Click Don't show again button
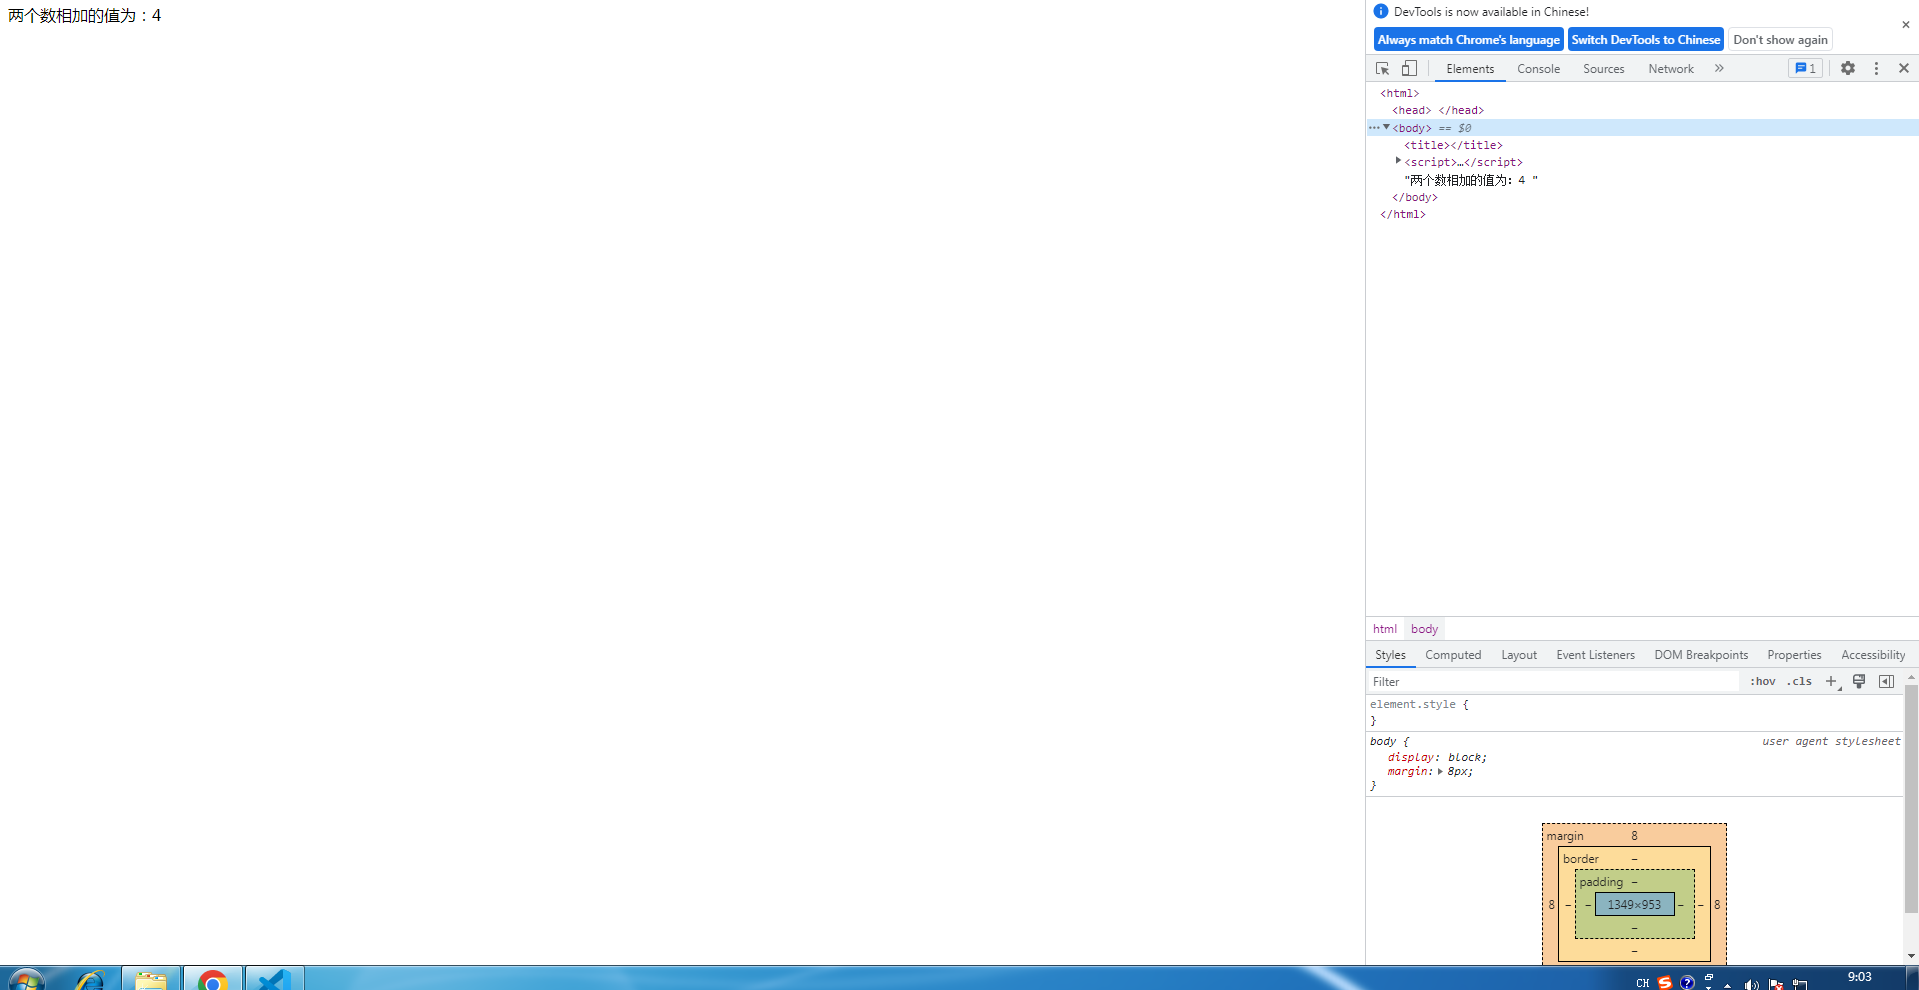Screen dimensions: 1919x990 pyautogui.click(x=1780, y=40)
